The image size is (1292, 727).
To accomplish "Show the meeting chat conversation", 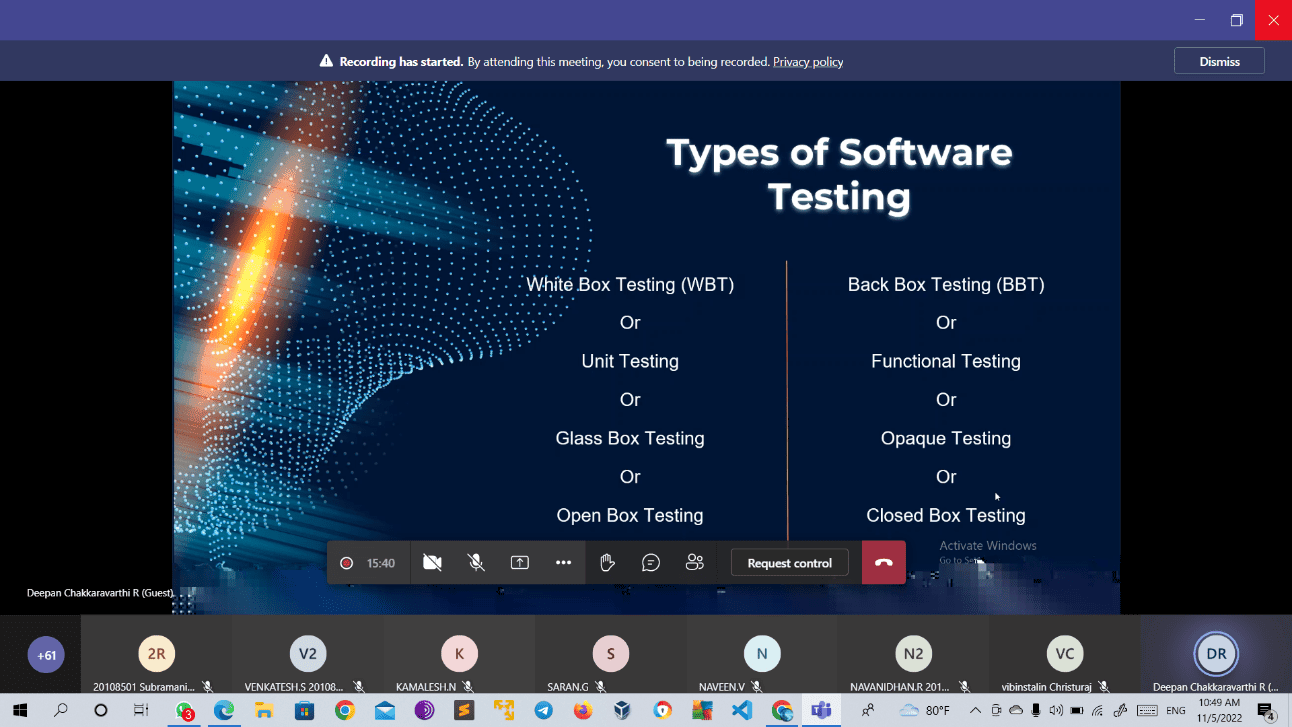I will [651, 563].
